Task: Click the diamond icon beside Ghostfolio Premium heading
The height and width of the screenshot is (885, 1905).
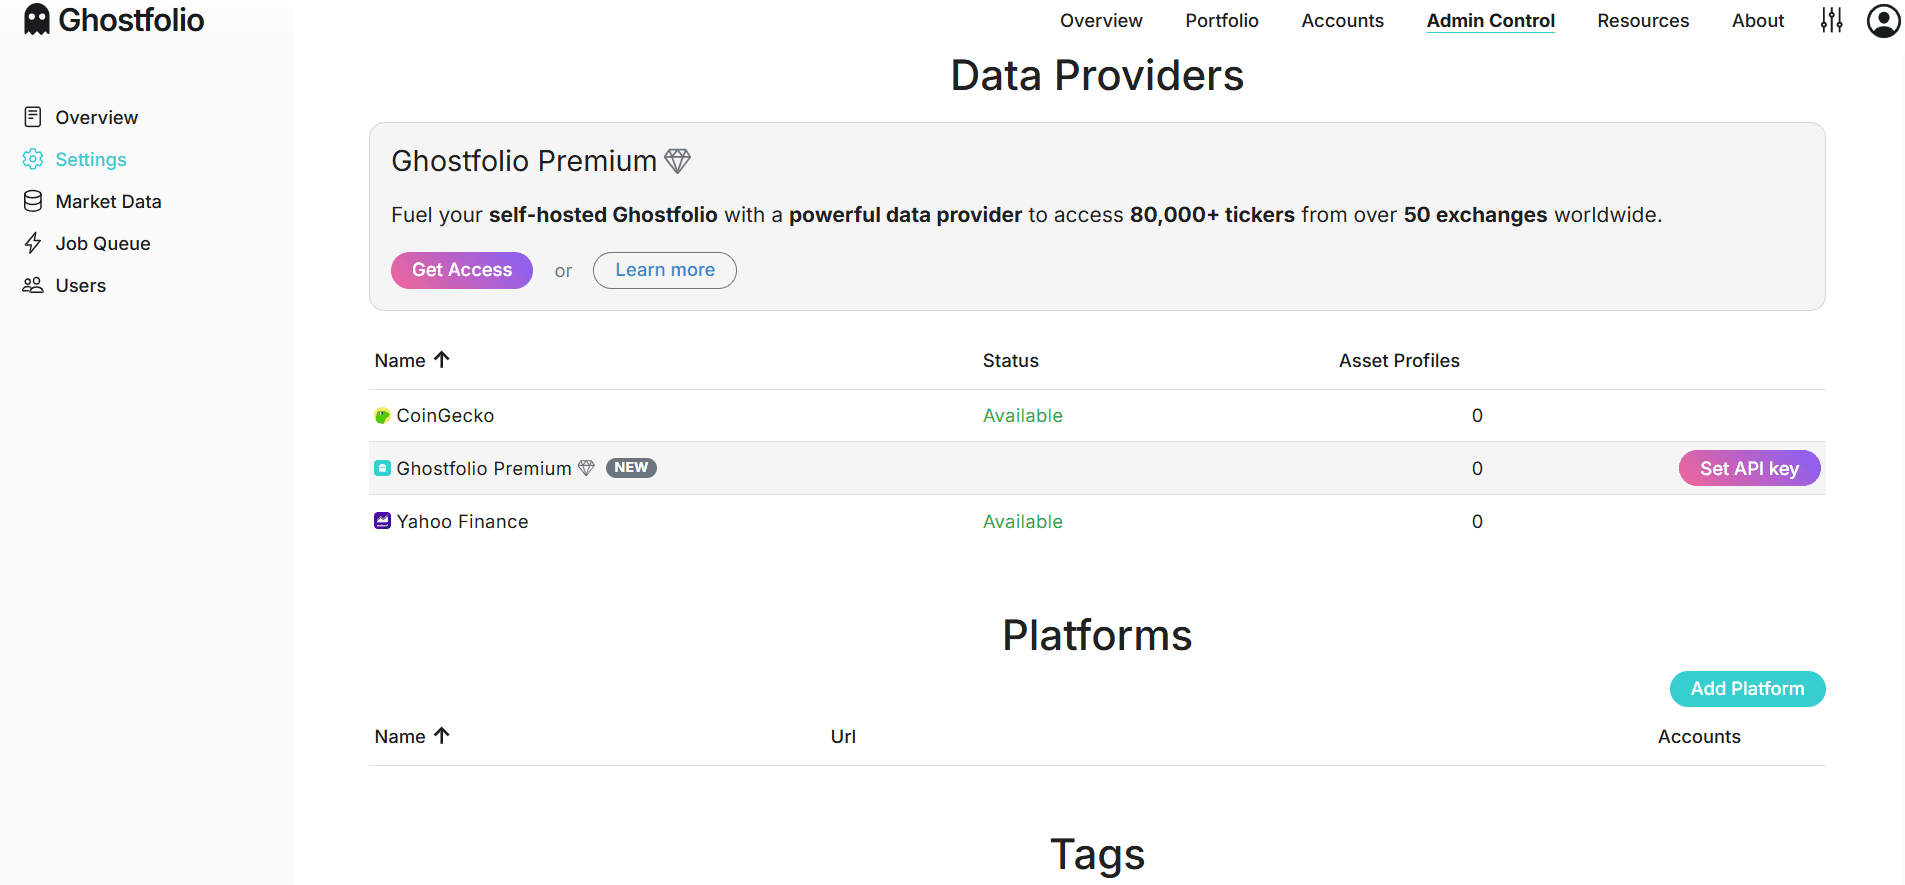Action: 678,161
